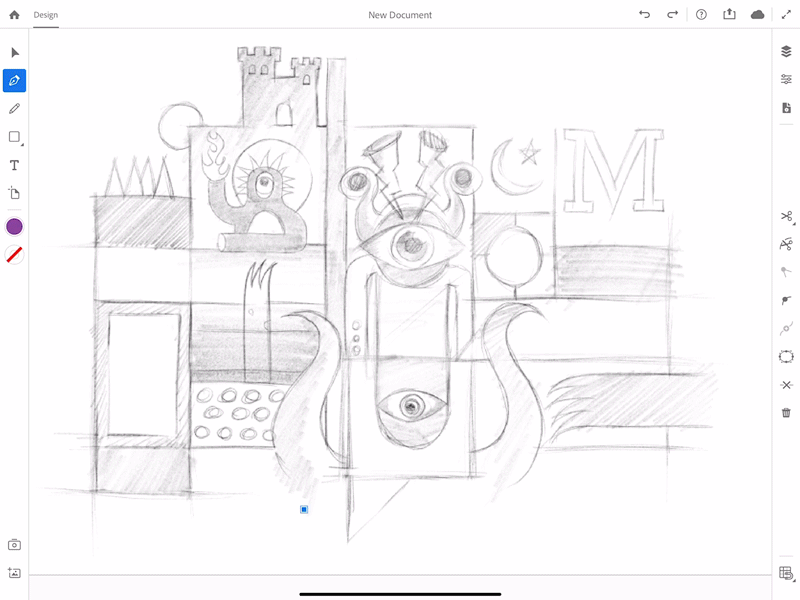Expand the Shape tool options

click(15, 137)
